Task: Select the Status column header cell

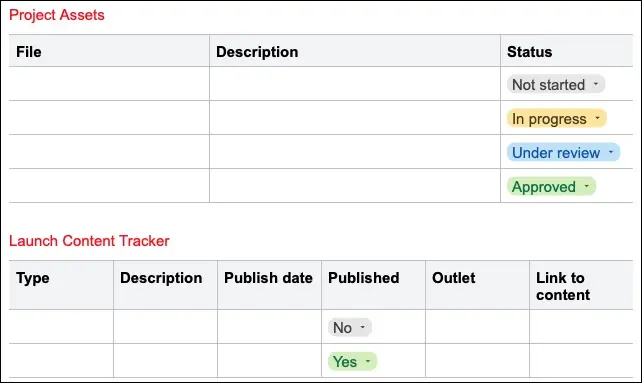Action: click(x=567, y=51)
